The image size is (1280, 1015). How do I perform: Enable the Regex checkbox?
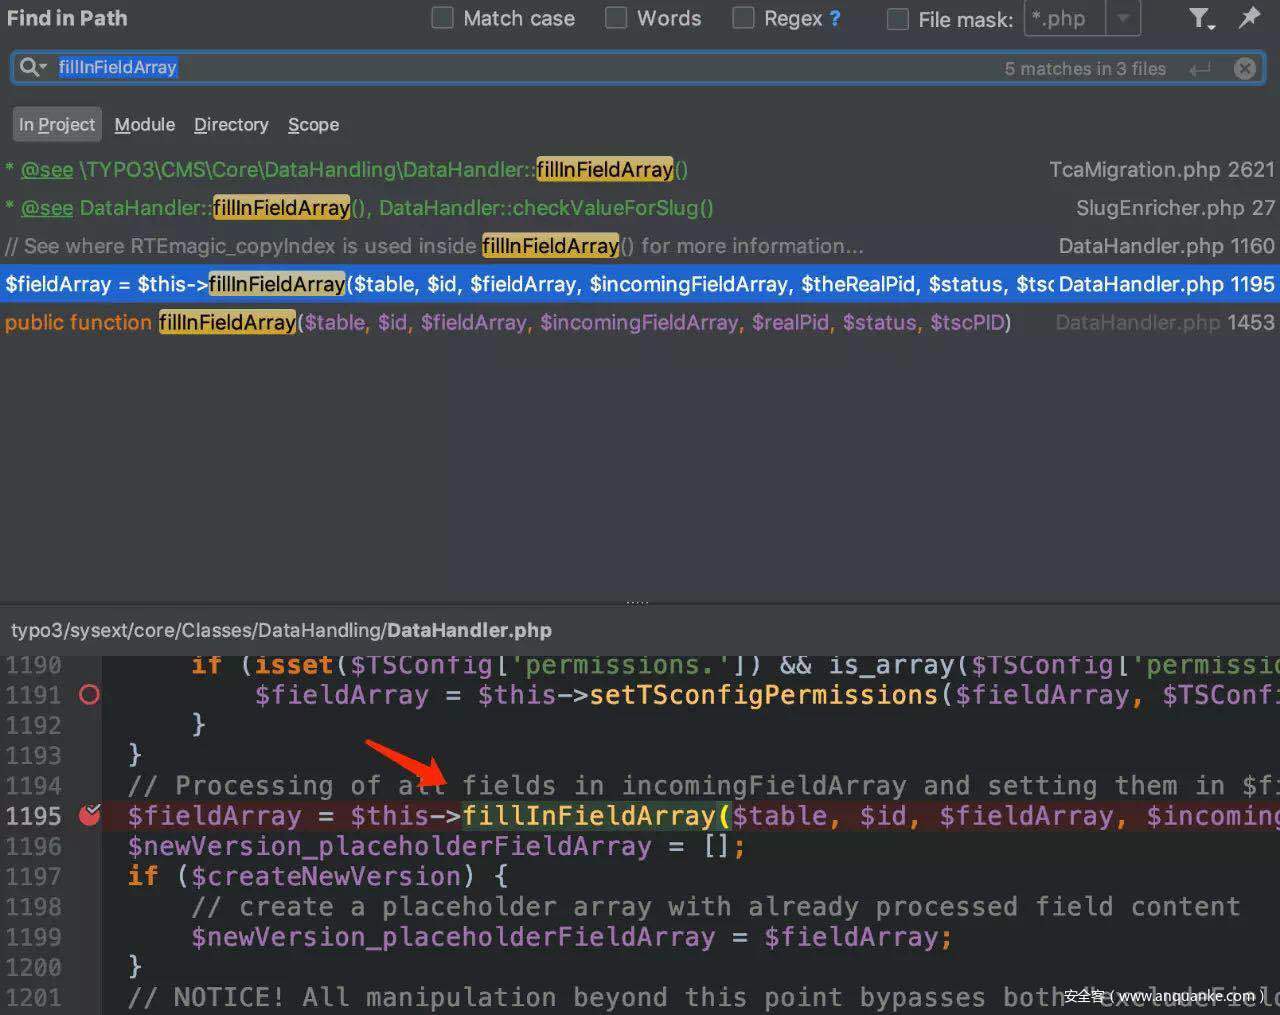[x=743, y=18]
